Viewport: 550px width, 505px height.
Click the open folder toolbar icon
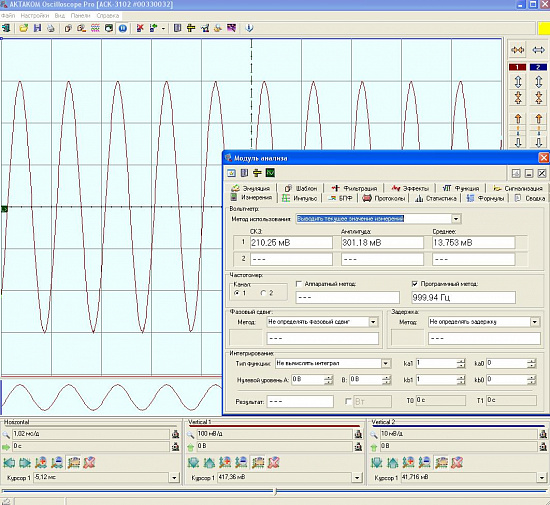click(x=24, y=28)
